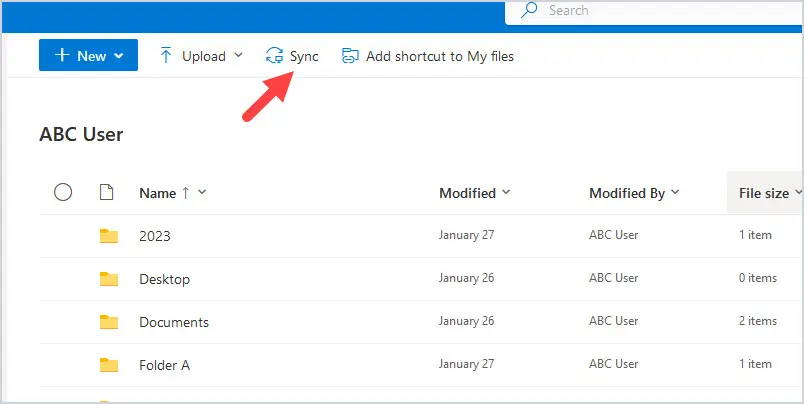Click the ABC User heading
The width and height of the screenshot is (804, 404).
click(81, 135)
